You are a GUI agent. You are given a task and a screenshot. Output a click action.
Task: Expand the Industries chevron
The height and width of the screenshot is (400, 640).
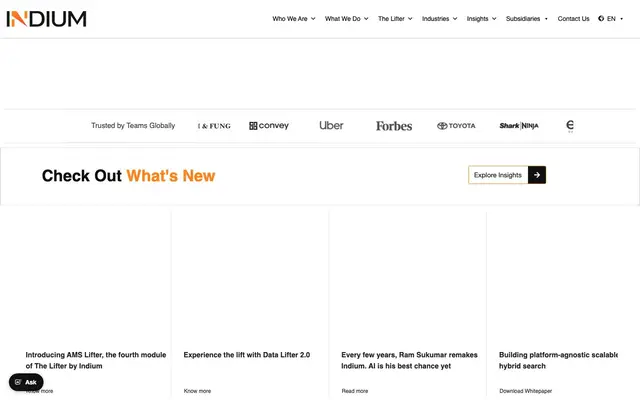[455, 19]
